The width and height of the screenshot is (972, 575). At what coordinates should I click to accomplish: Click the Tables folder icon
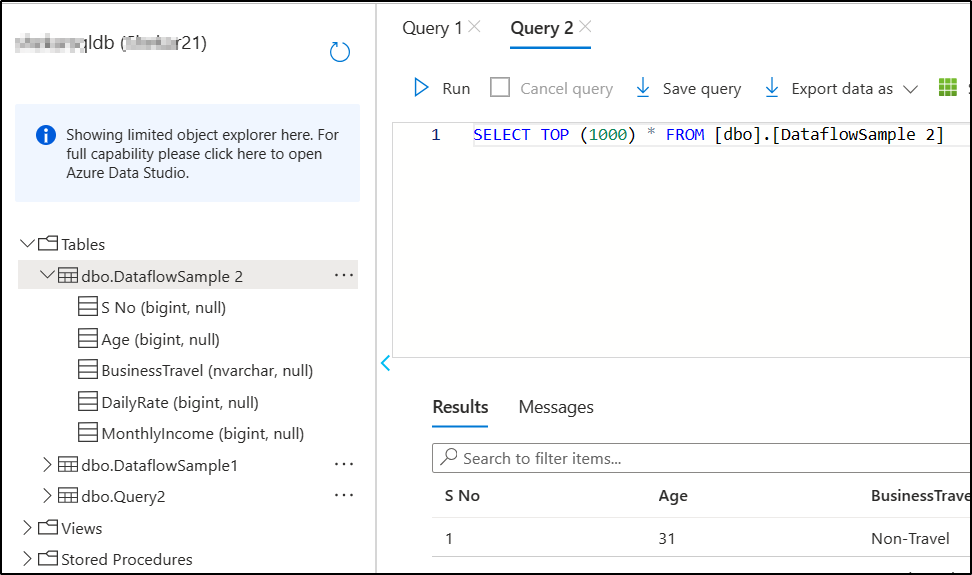click(x=48, y=243)
